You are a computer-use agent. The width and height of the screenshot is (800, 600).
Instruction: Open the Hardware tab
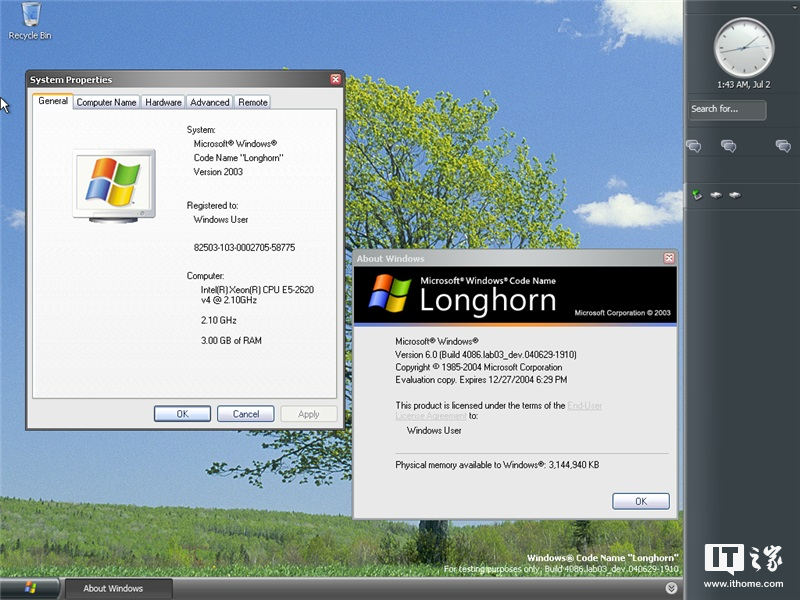click(163, 102)
